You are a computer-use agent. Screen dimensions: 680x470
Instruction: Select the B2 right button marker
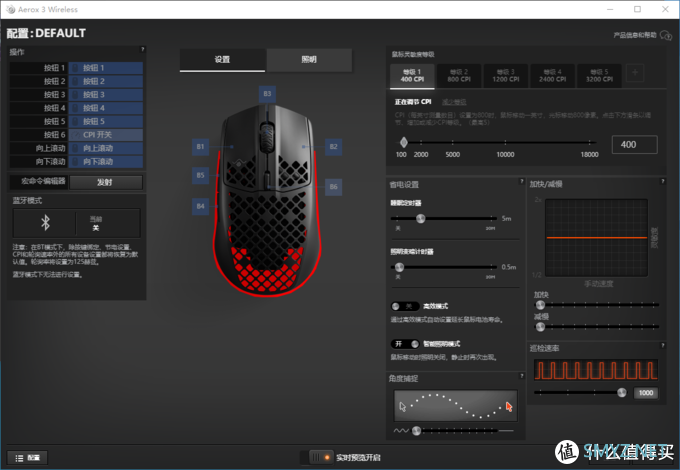point(333,147)
